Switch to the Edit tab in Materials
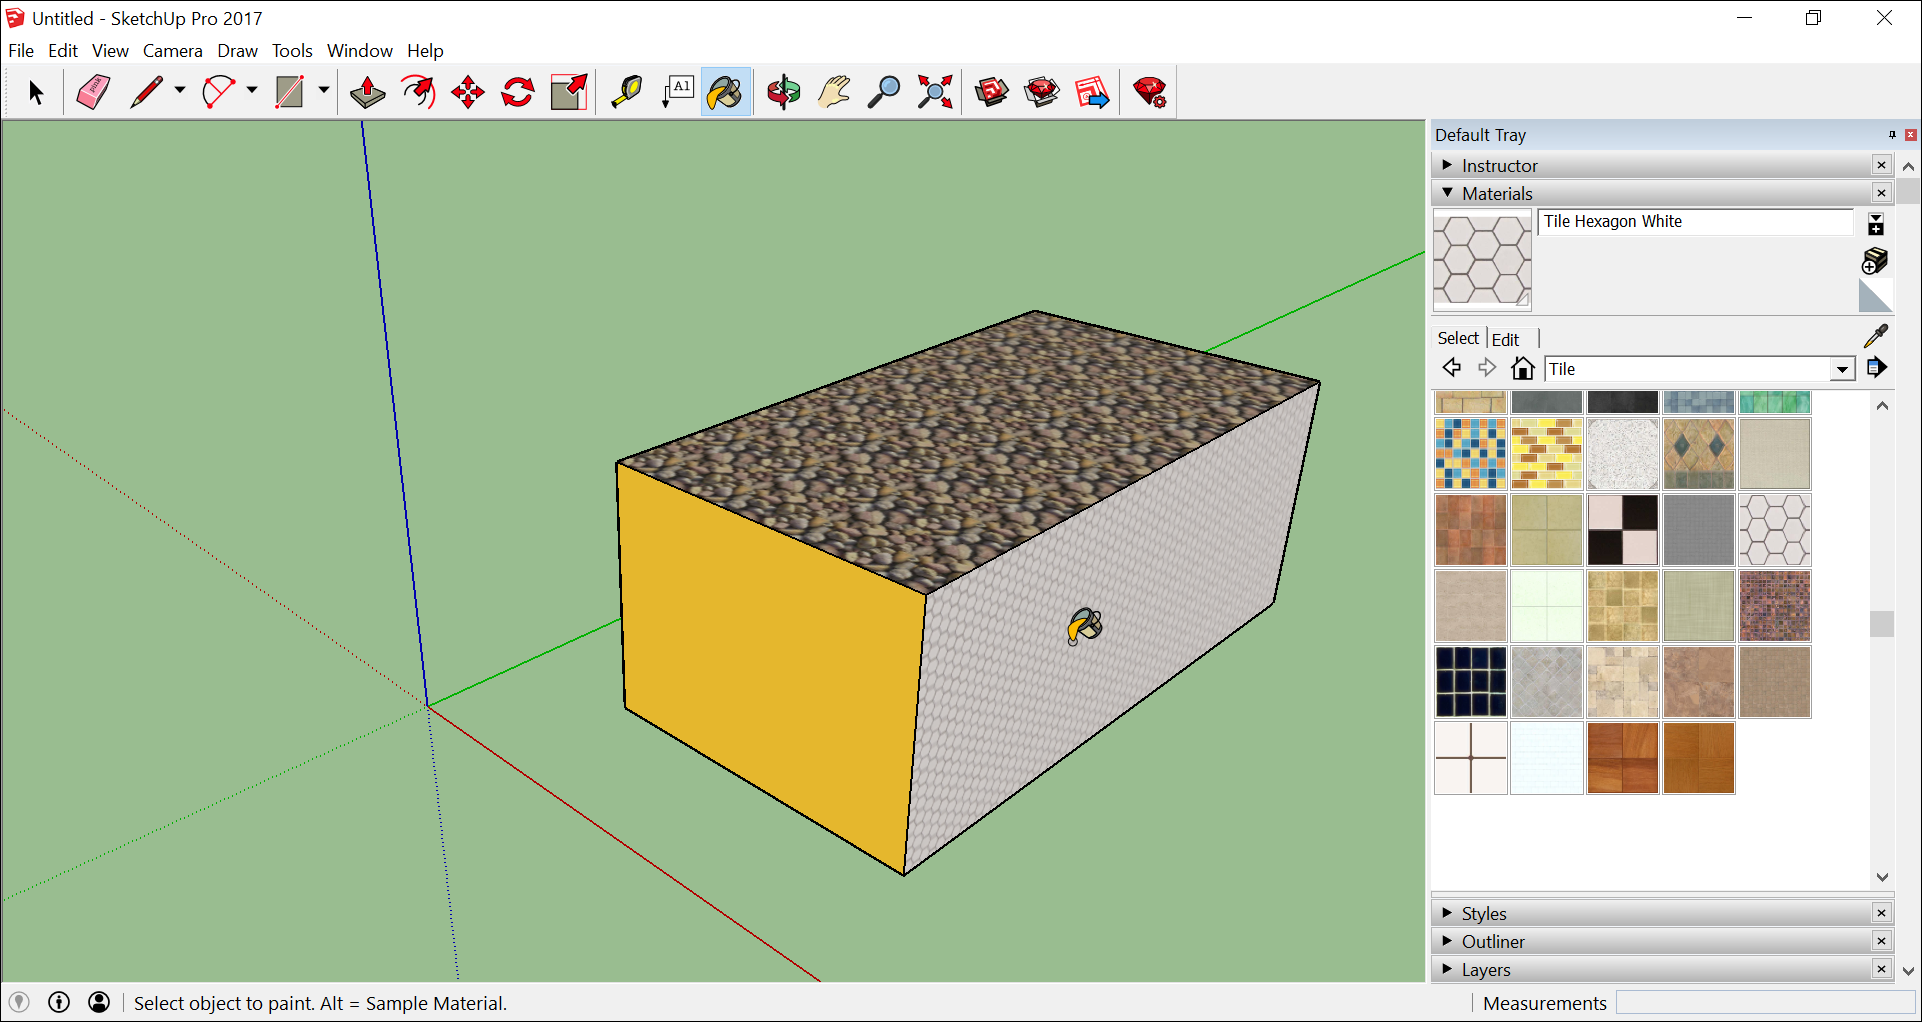The width and height of the screenshot is (1922, 1022). [1505, 339]
